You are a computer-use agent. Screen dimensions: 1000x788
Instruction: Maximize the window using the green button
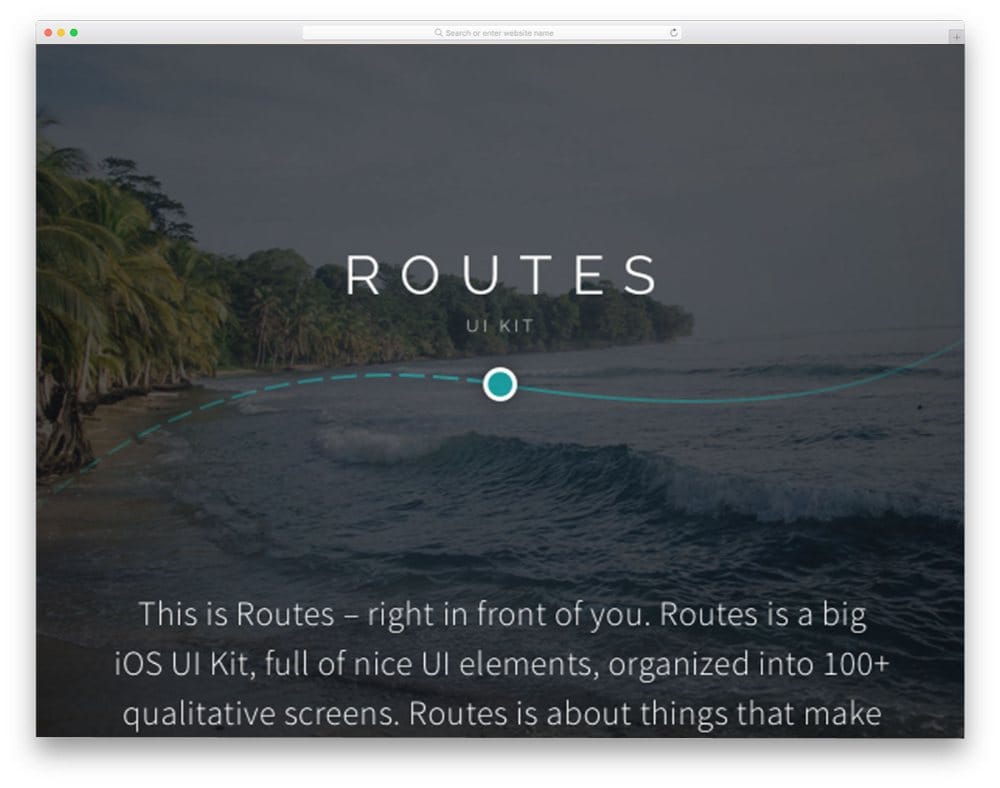(74, 33)
